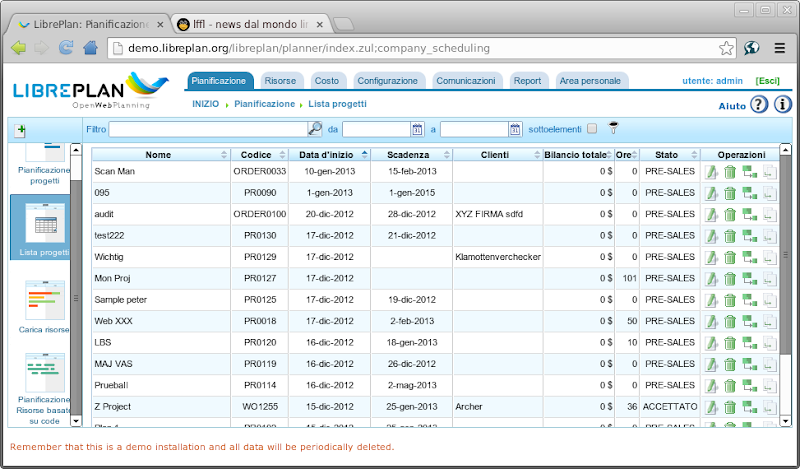Viewport: 800px width, 469px height.
Task: Edit the Scan Man project
Action: (712, 172)
